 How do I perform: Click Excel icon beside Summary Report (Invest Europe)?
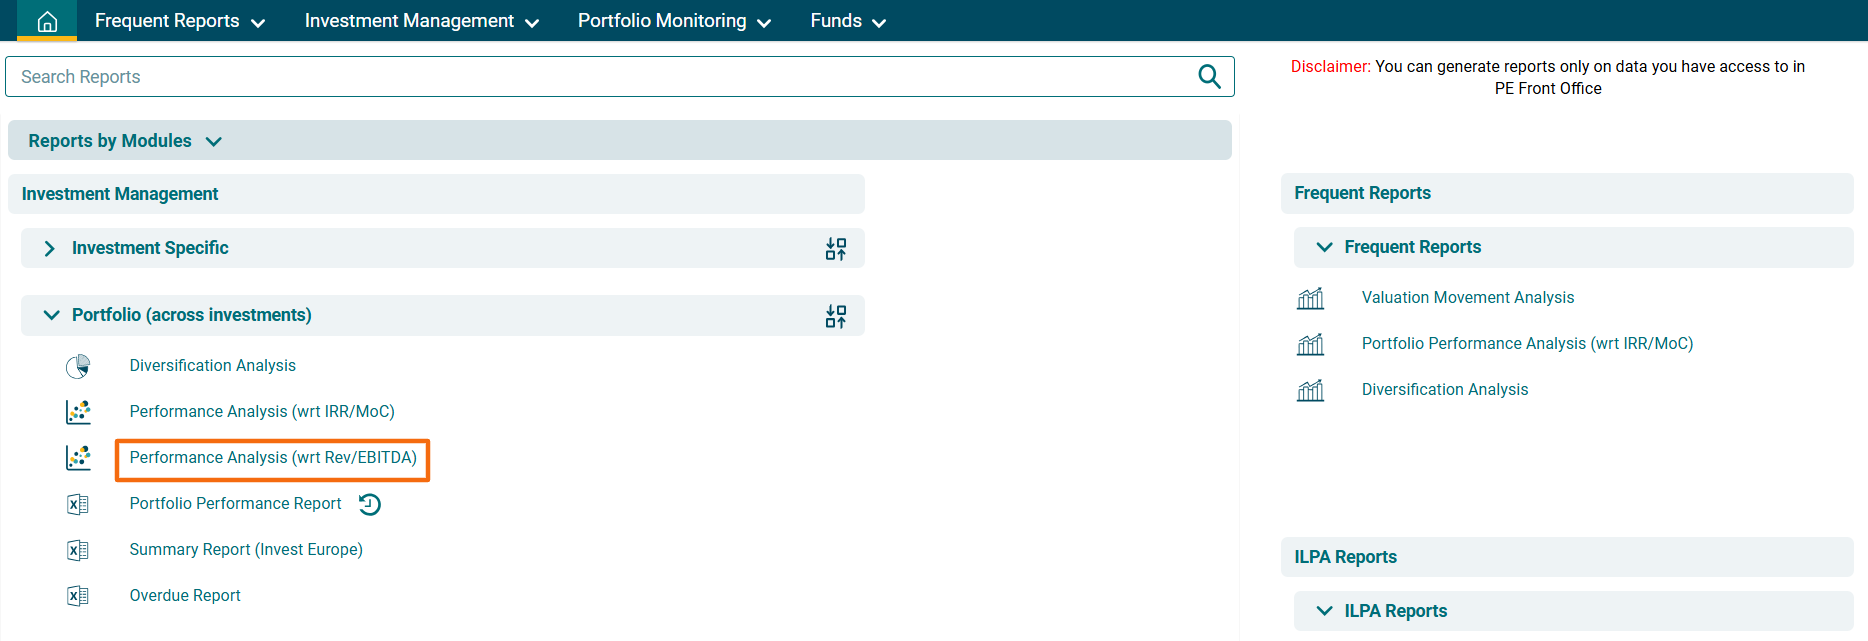click(x=78, y=550)
